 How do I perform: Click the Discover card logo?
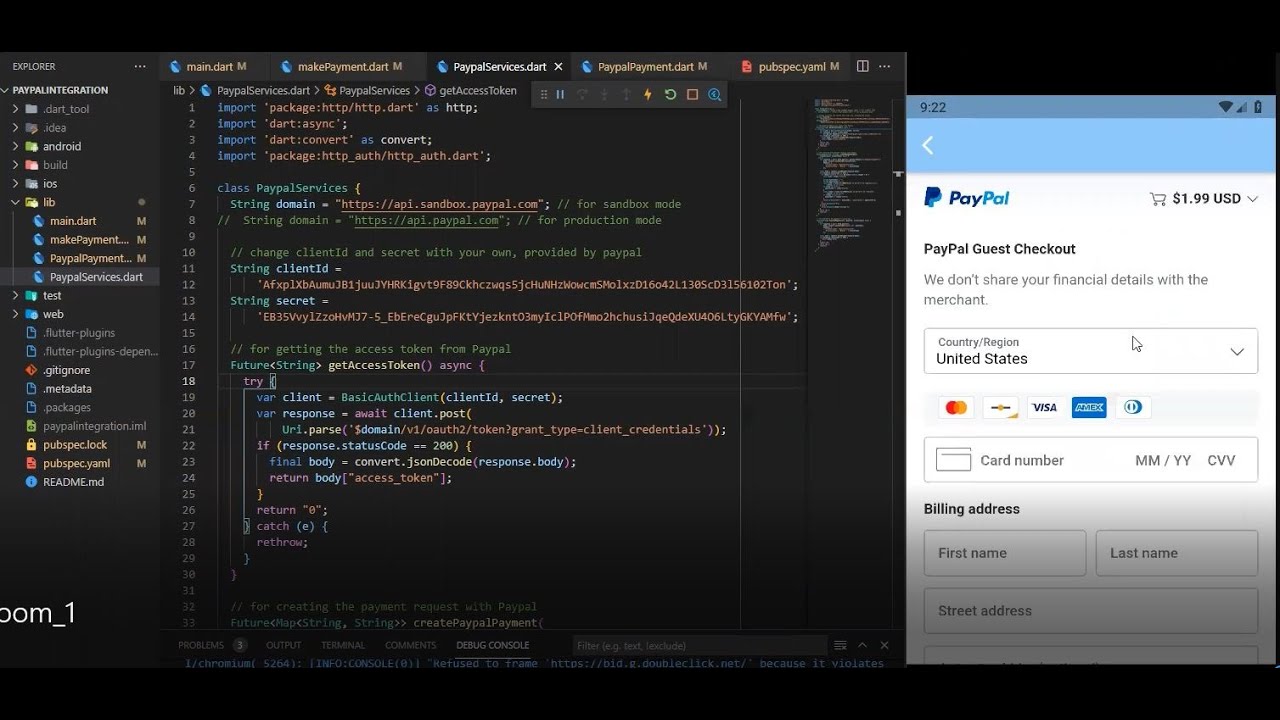[1000, 407]
